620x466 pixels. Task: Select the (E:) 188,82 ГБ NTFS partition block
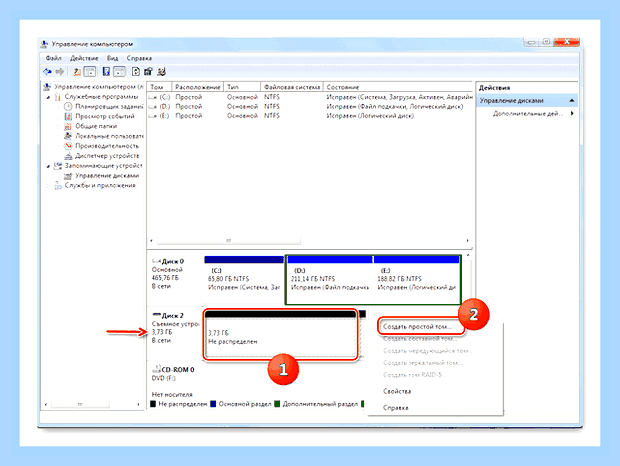pos(416,279)
